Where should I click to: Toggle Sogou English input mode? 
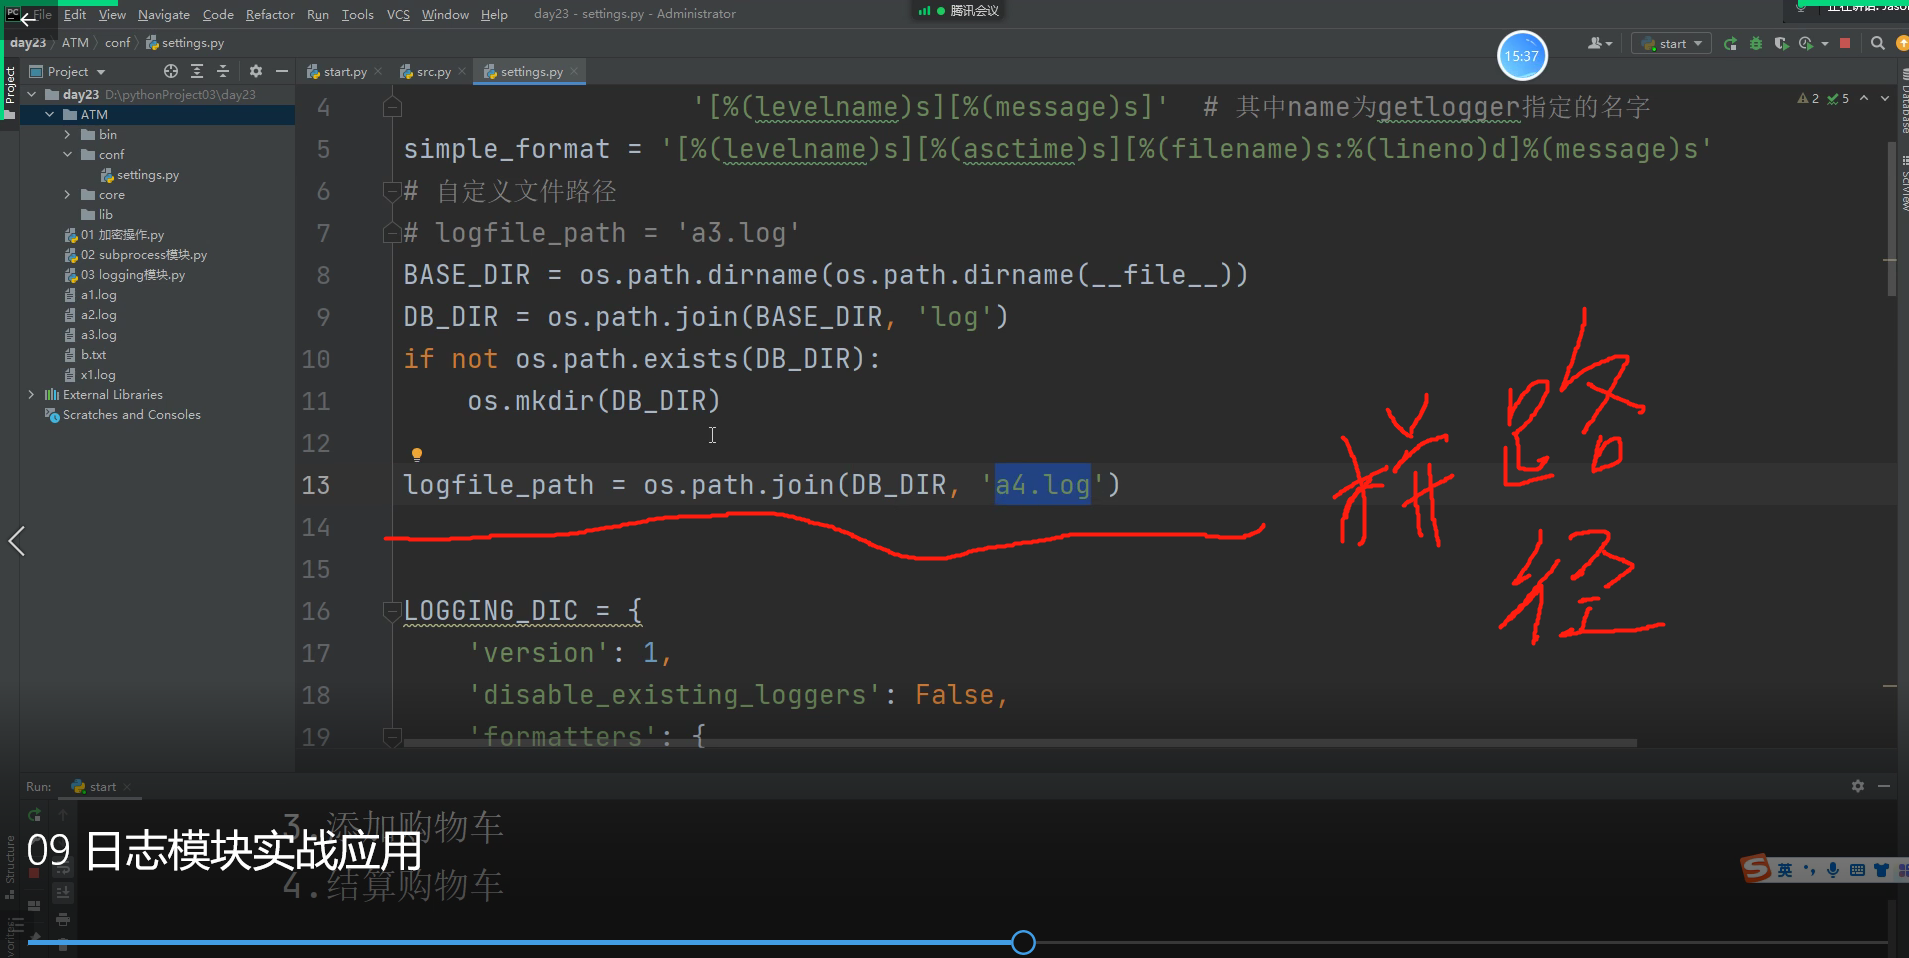[x=1785, y=870]
